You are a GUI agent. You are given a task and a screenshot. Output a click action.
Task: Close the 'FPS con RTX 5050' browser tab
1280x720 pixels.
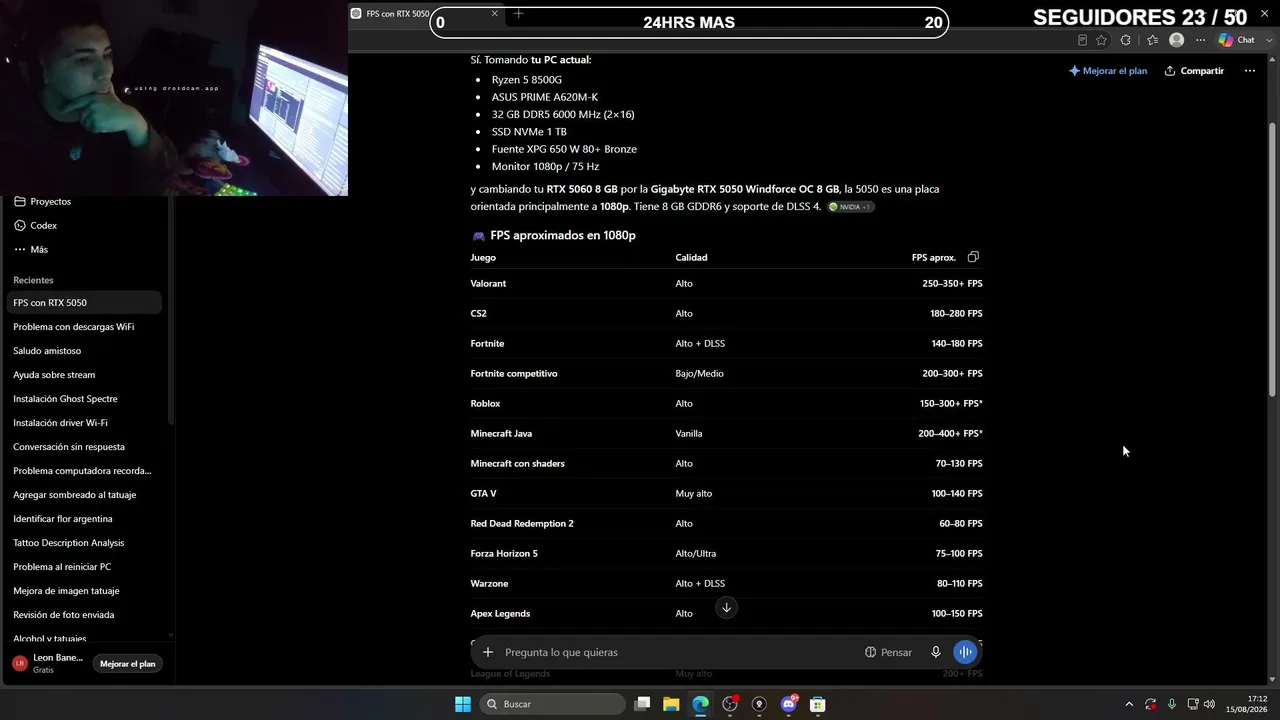pyautogui.click(x=494, y=14)
